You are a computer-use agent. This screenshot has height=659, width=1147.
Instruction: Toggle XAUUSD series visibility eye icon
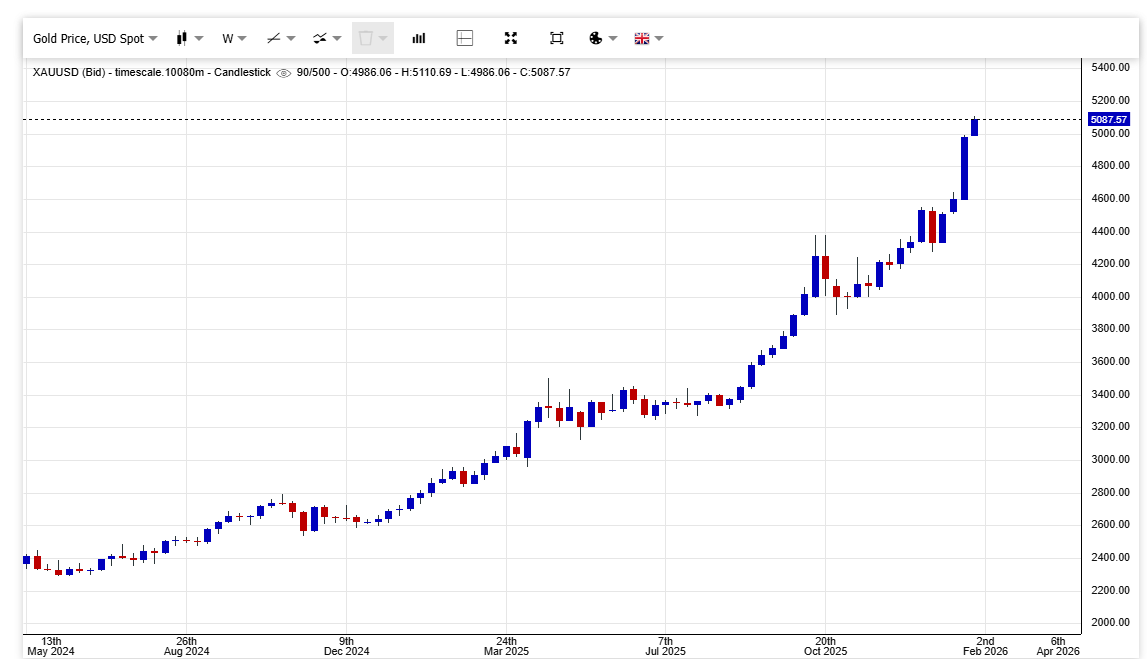click(x=284, y=73)
